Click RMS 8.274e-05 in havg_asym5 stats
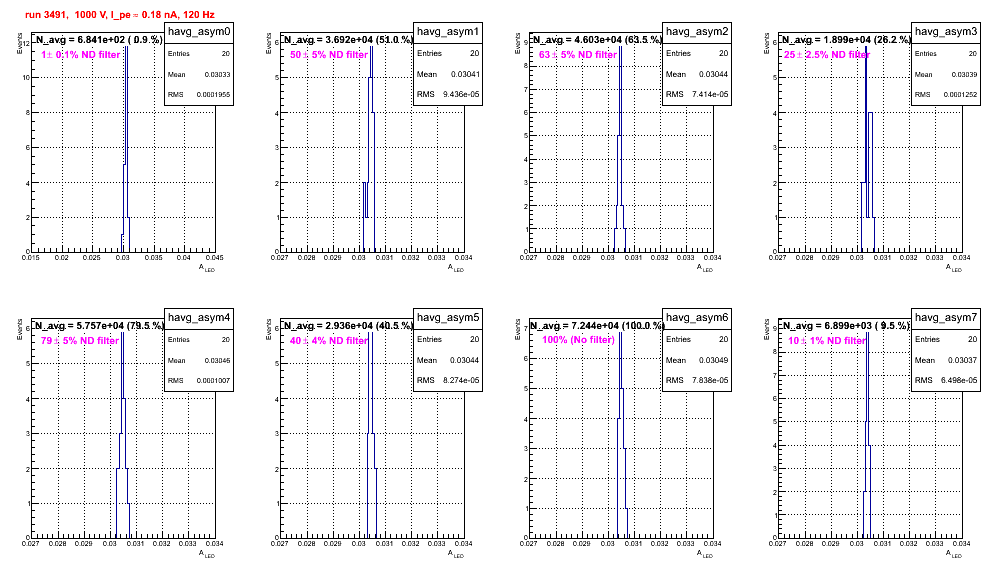 448,380
